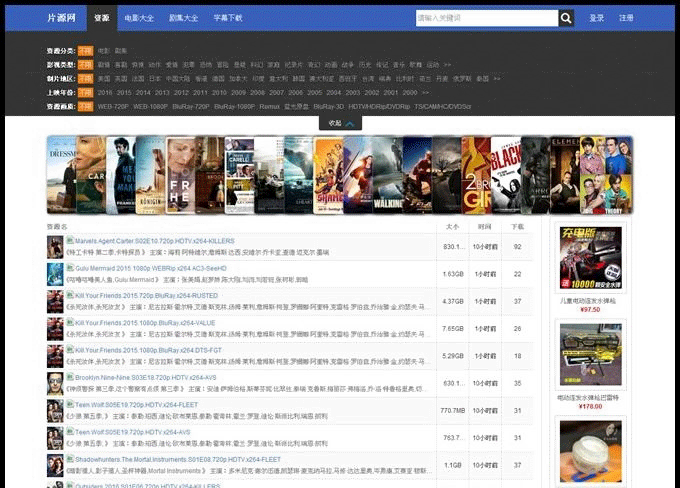Open the 资源 navigation tab
680x488 pixels.
pos(102,18)
